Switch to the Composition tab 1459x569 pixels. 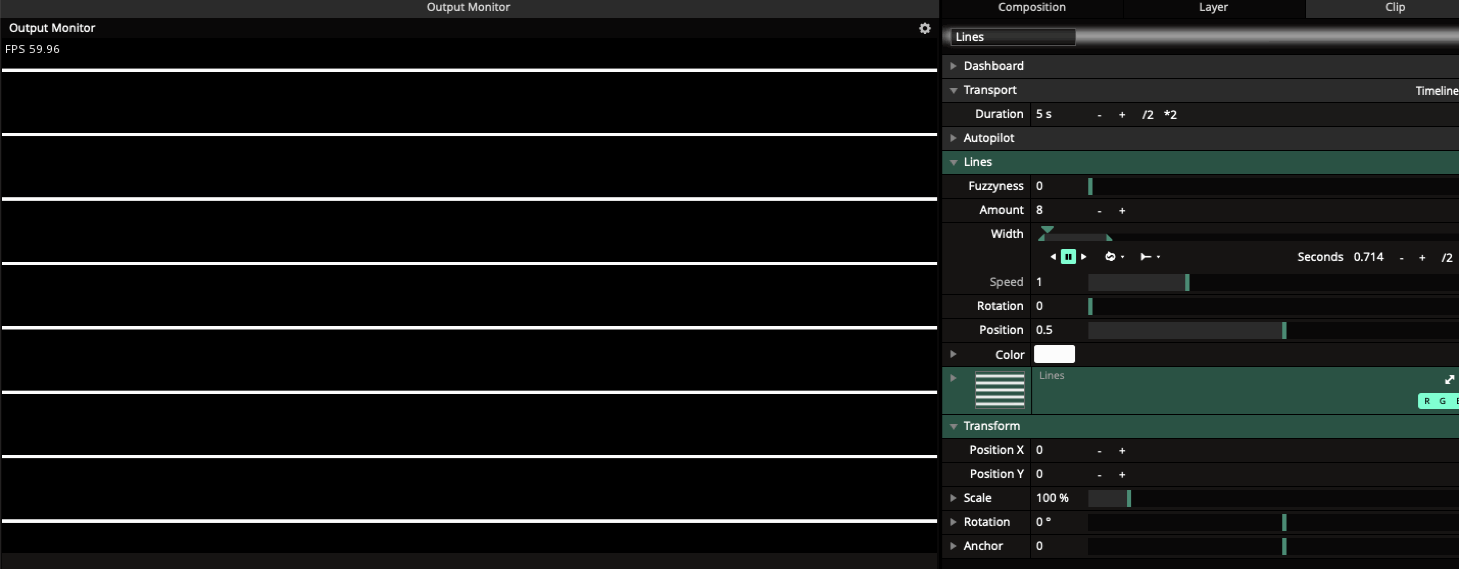1031,8
